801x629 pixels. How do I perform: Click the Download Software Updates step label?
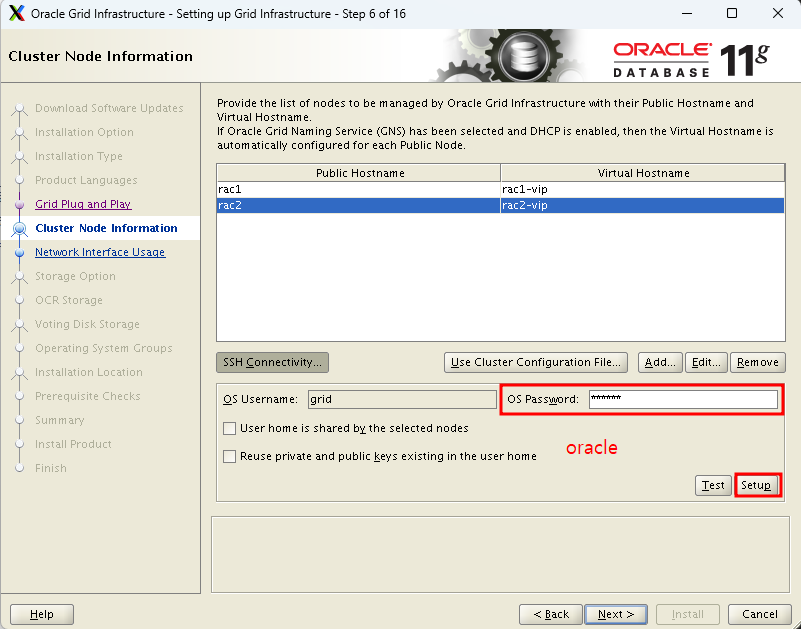[109, 108]
